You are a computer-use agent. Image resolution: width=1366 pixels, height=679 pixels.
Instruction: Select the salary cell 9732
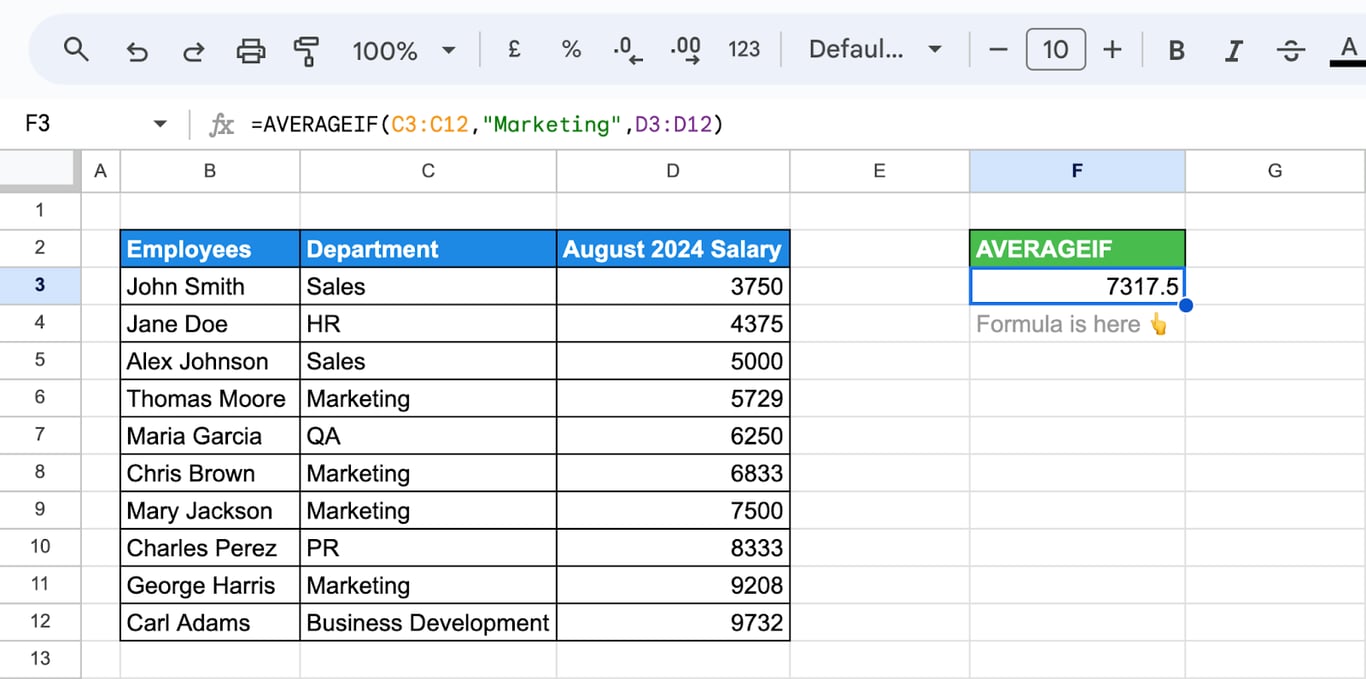673,622
